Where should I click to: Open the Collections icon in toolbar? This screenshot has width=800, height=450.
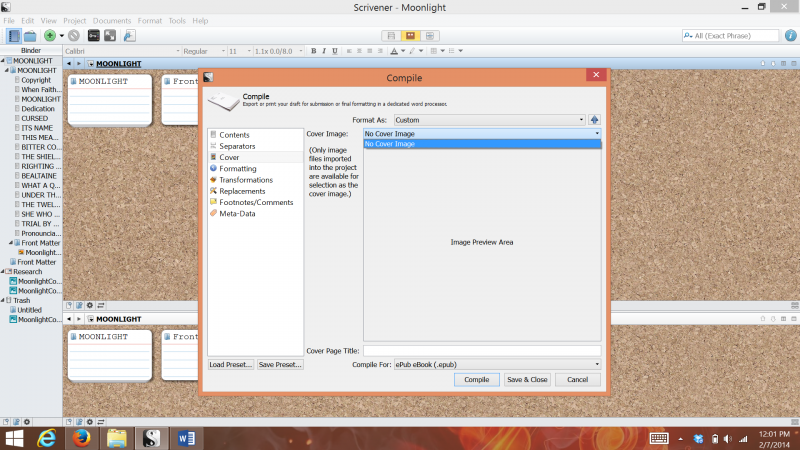[x=30, y=36]
